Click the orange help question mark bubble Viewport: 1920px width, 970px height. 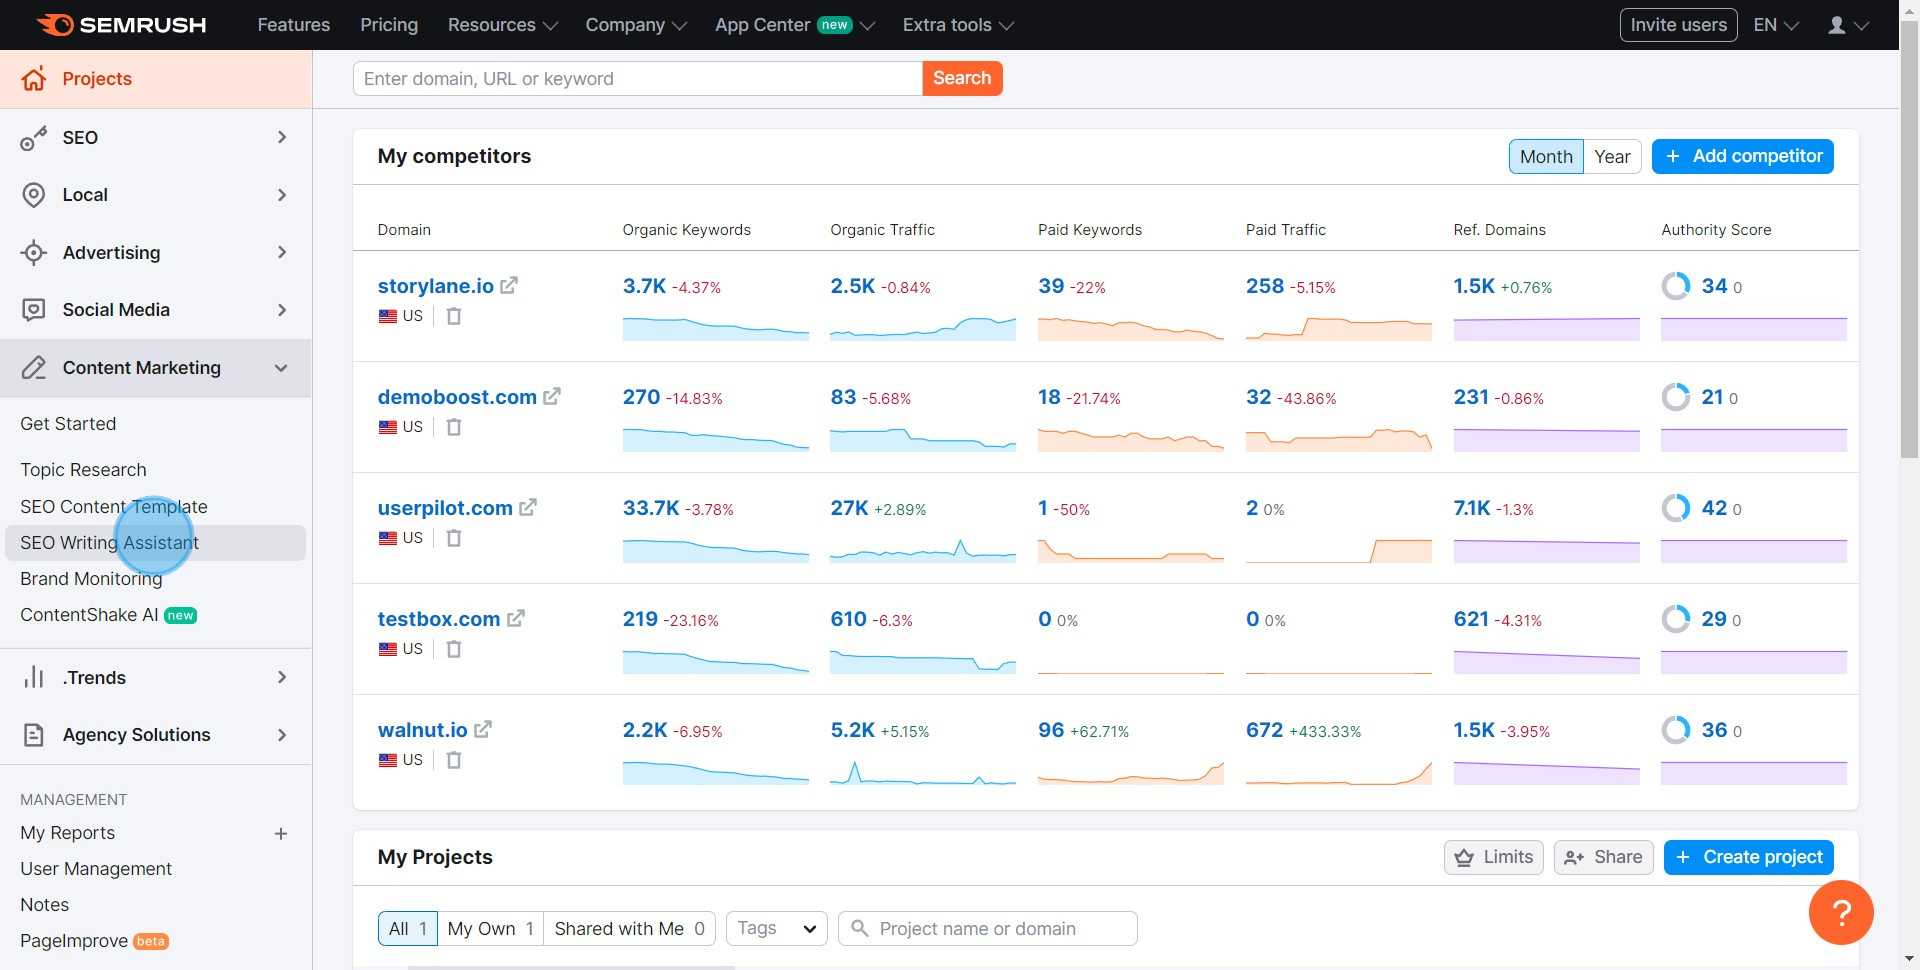point(1841,912)
